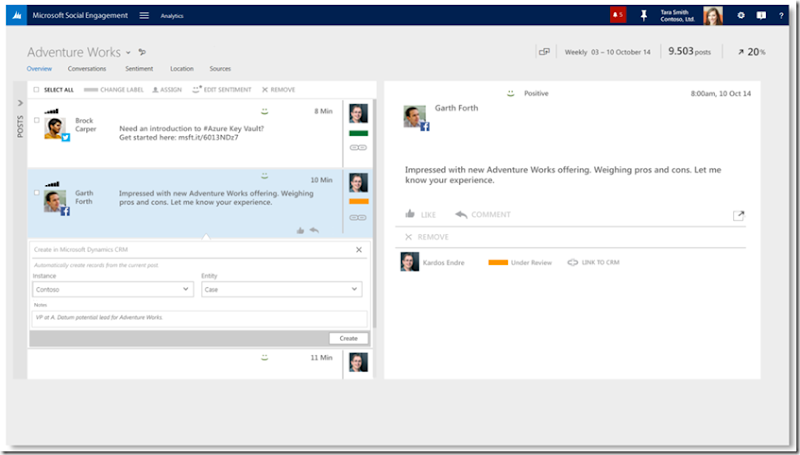Image resolution: width=800 pixels, height=455 pixels.
Task: Open post in external window icon
Action: [738, 216]
